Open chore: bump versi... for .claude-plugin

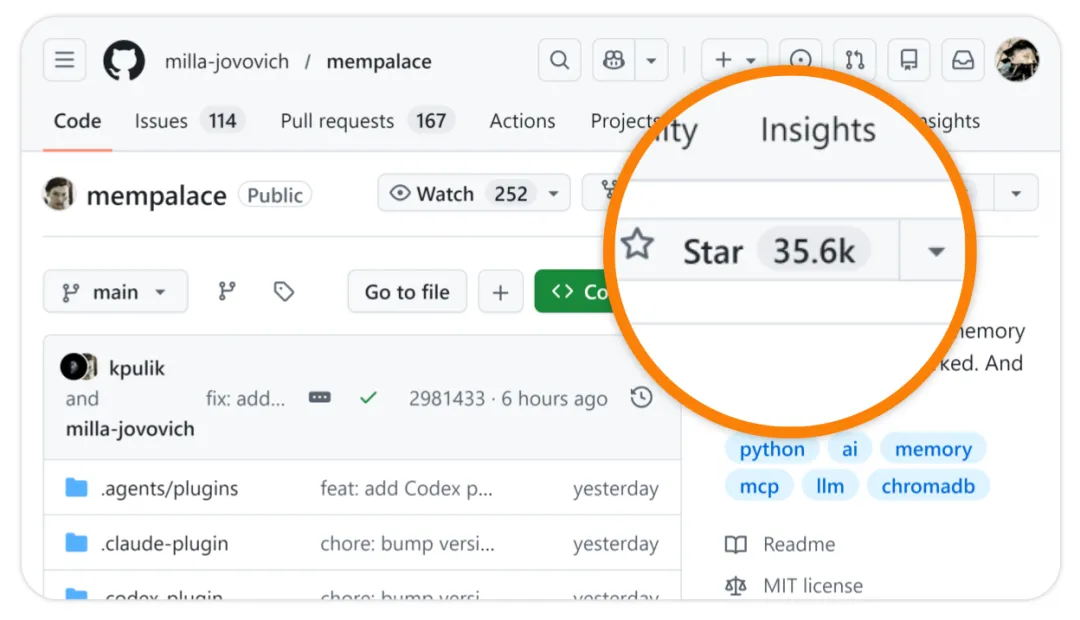coord(408,544)
